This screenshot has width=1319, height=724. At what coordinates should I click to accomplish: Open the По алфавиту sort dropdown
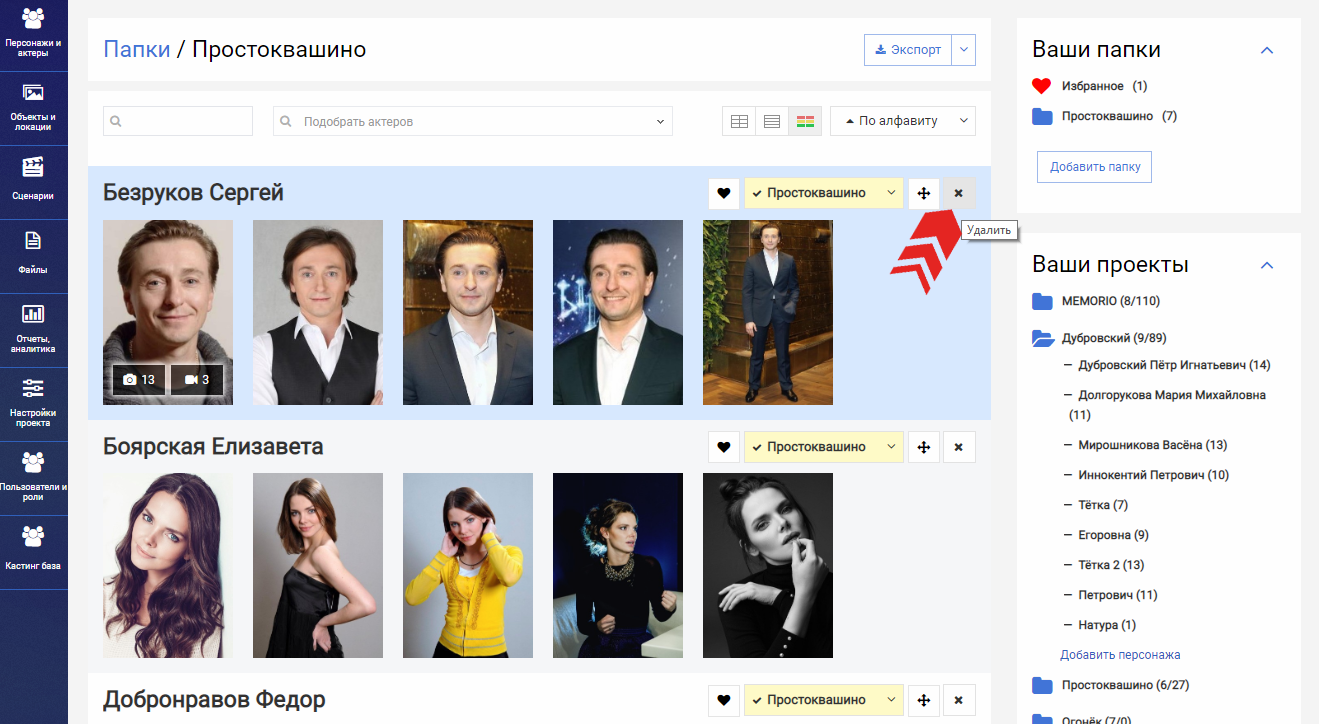point(903,121)
